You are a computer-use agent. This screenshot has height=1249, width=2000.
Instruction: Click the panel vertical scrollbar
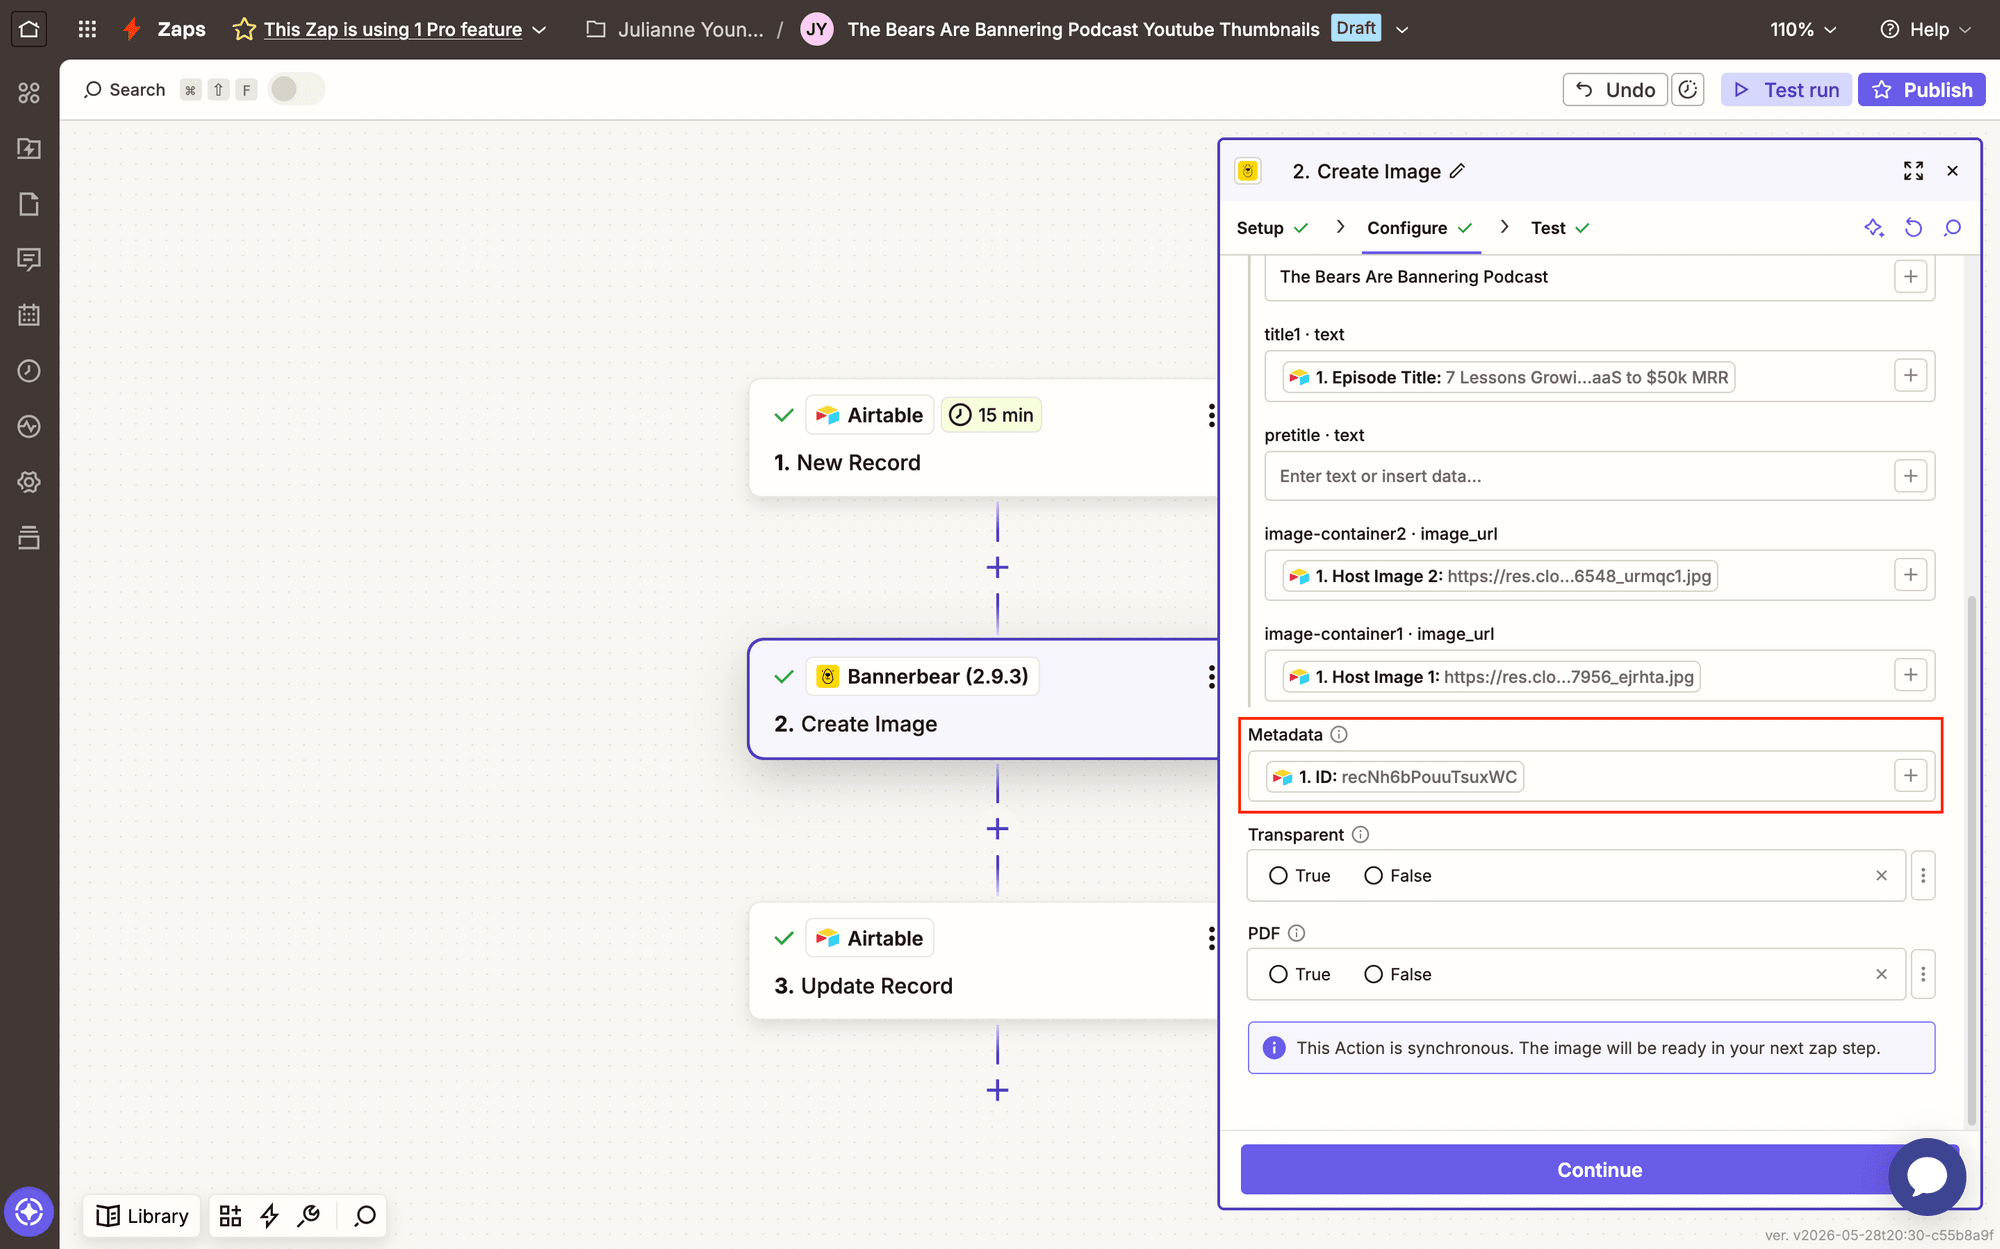(x=1971, y=860)
